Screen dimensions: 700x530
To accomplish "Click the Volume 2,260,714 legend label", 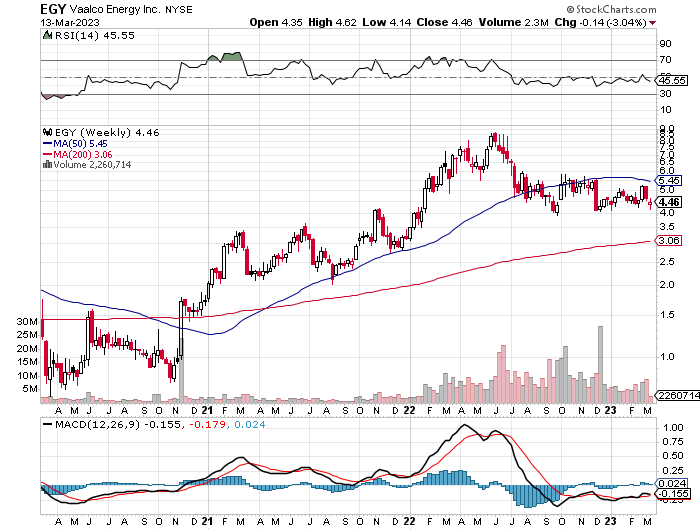I will click(92, 164).
